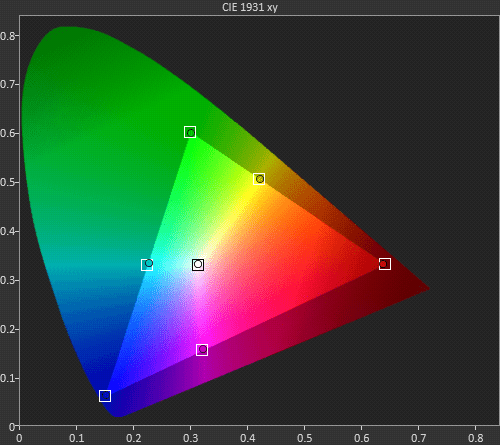This screenshot has height=445, width=500.
Task: Click the red primary target square marker
Action: (385, 264)
